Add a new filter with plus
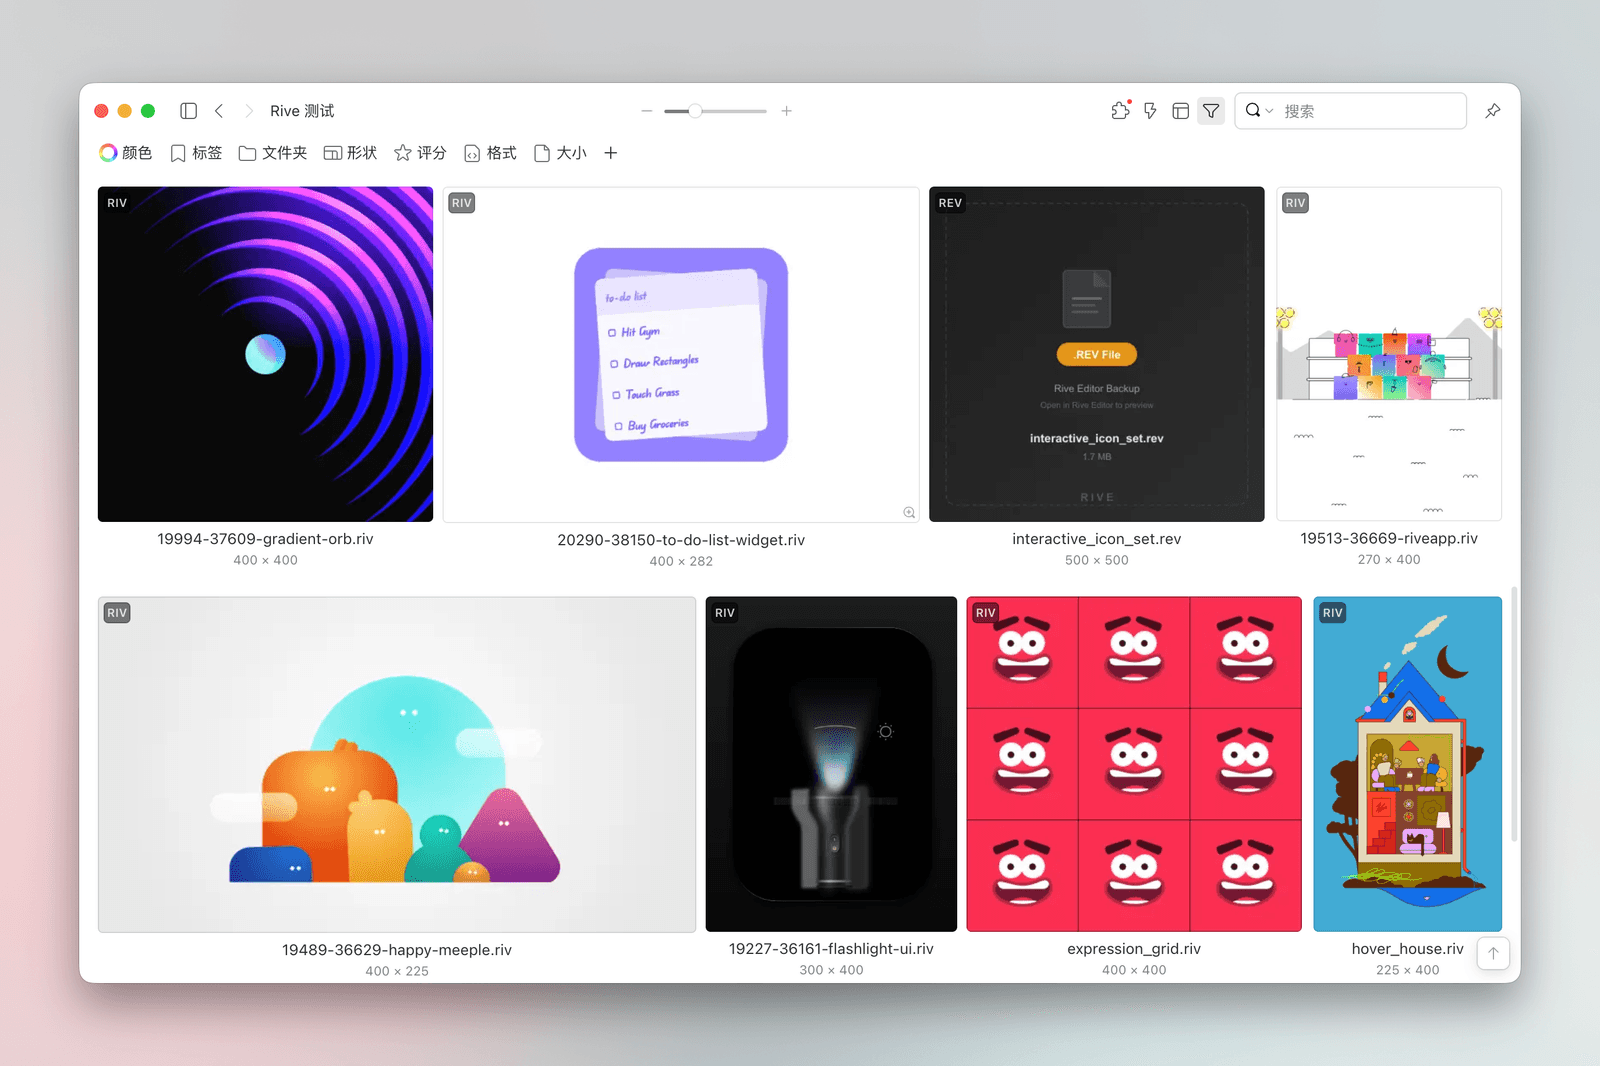Image resolution: width=1600 pixels, height=1066 pixels. click(x=611, y=153)
